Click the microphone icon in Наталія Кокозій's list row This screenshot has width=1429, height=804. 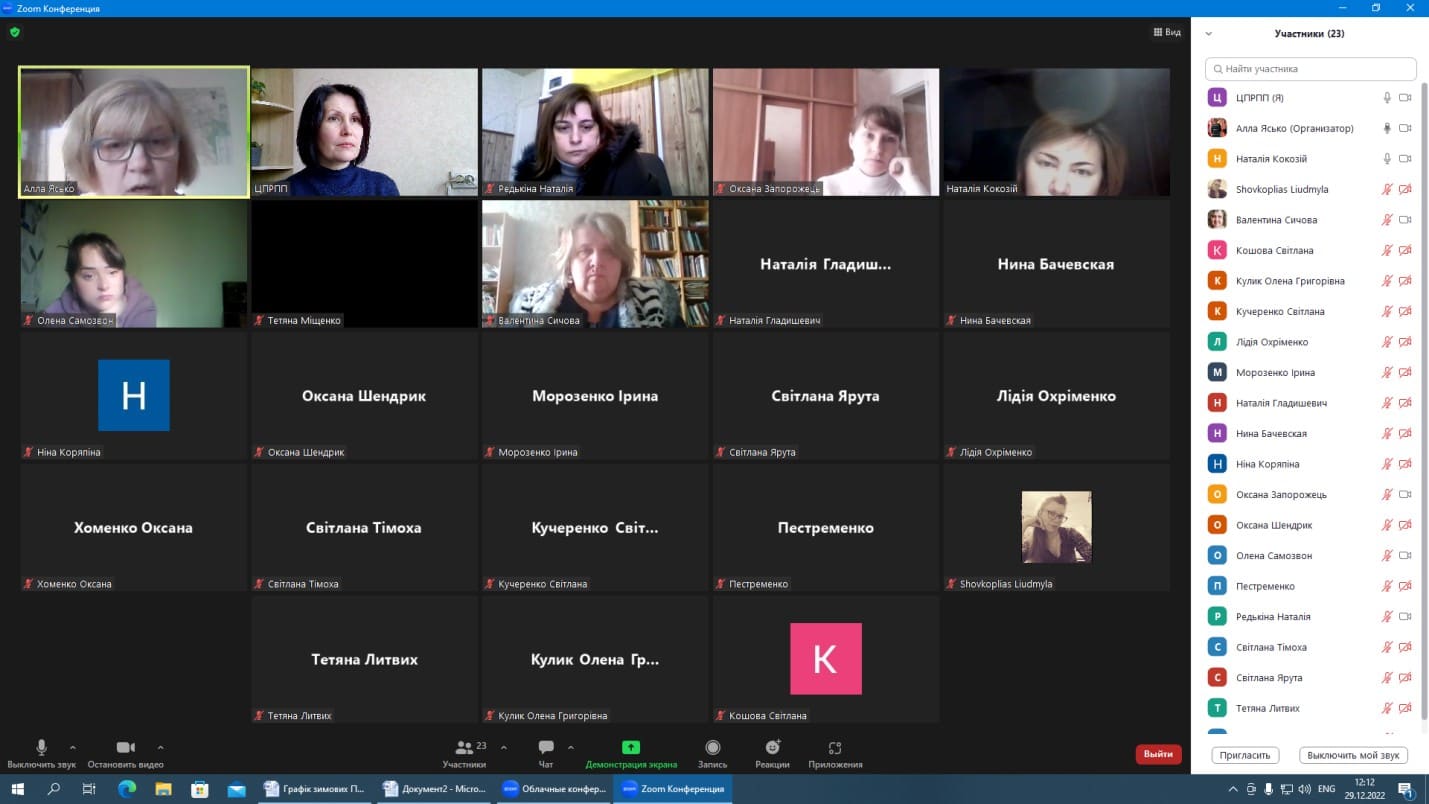point(1387,159)
